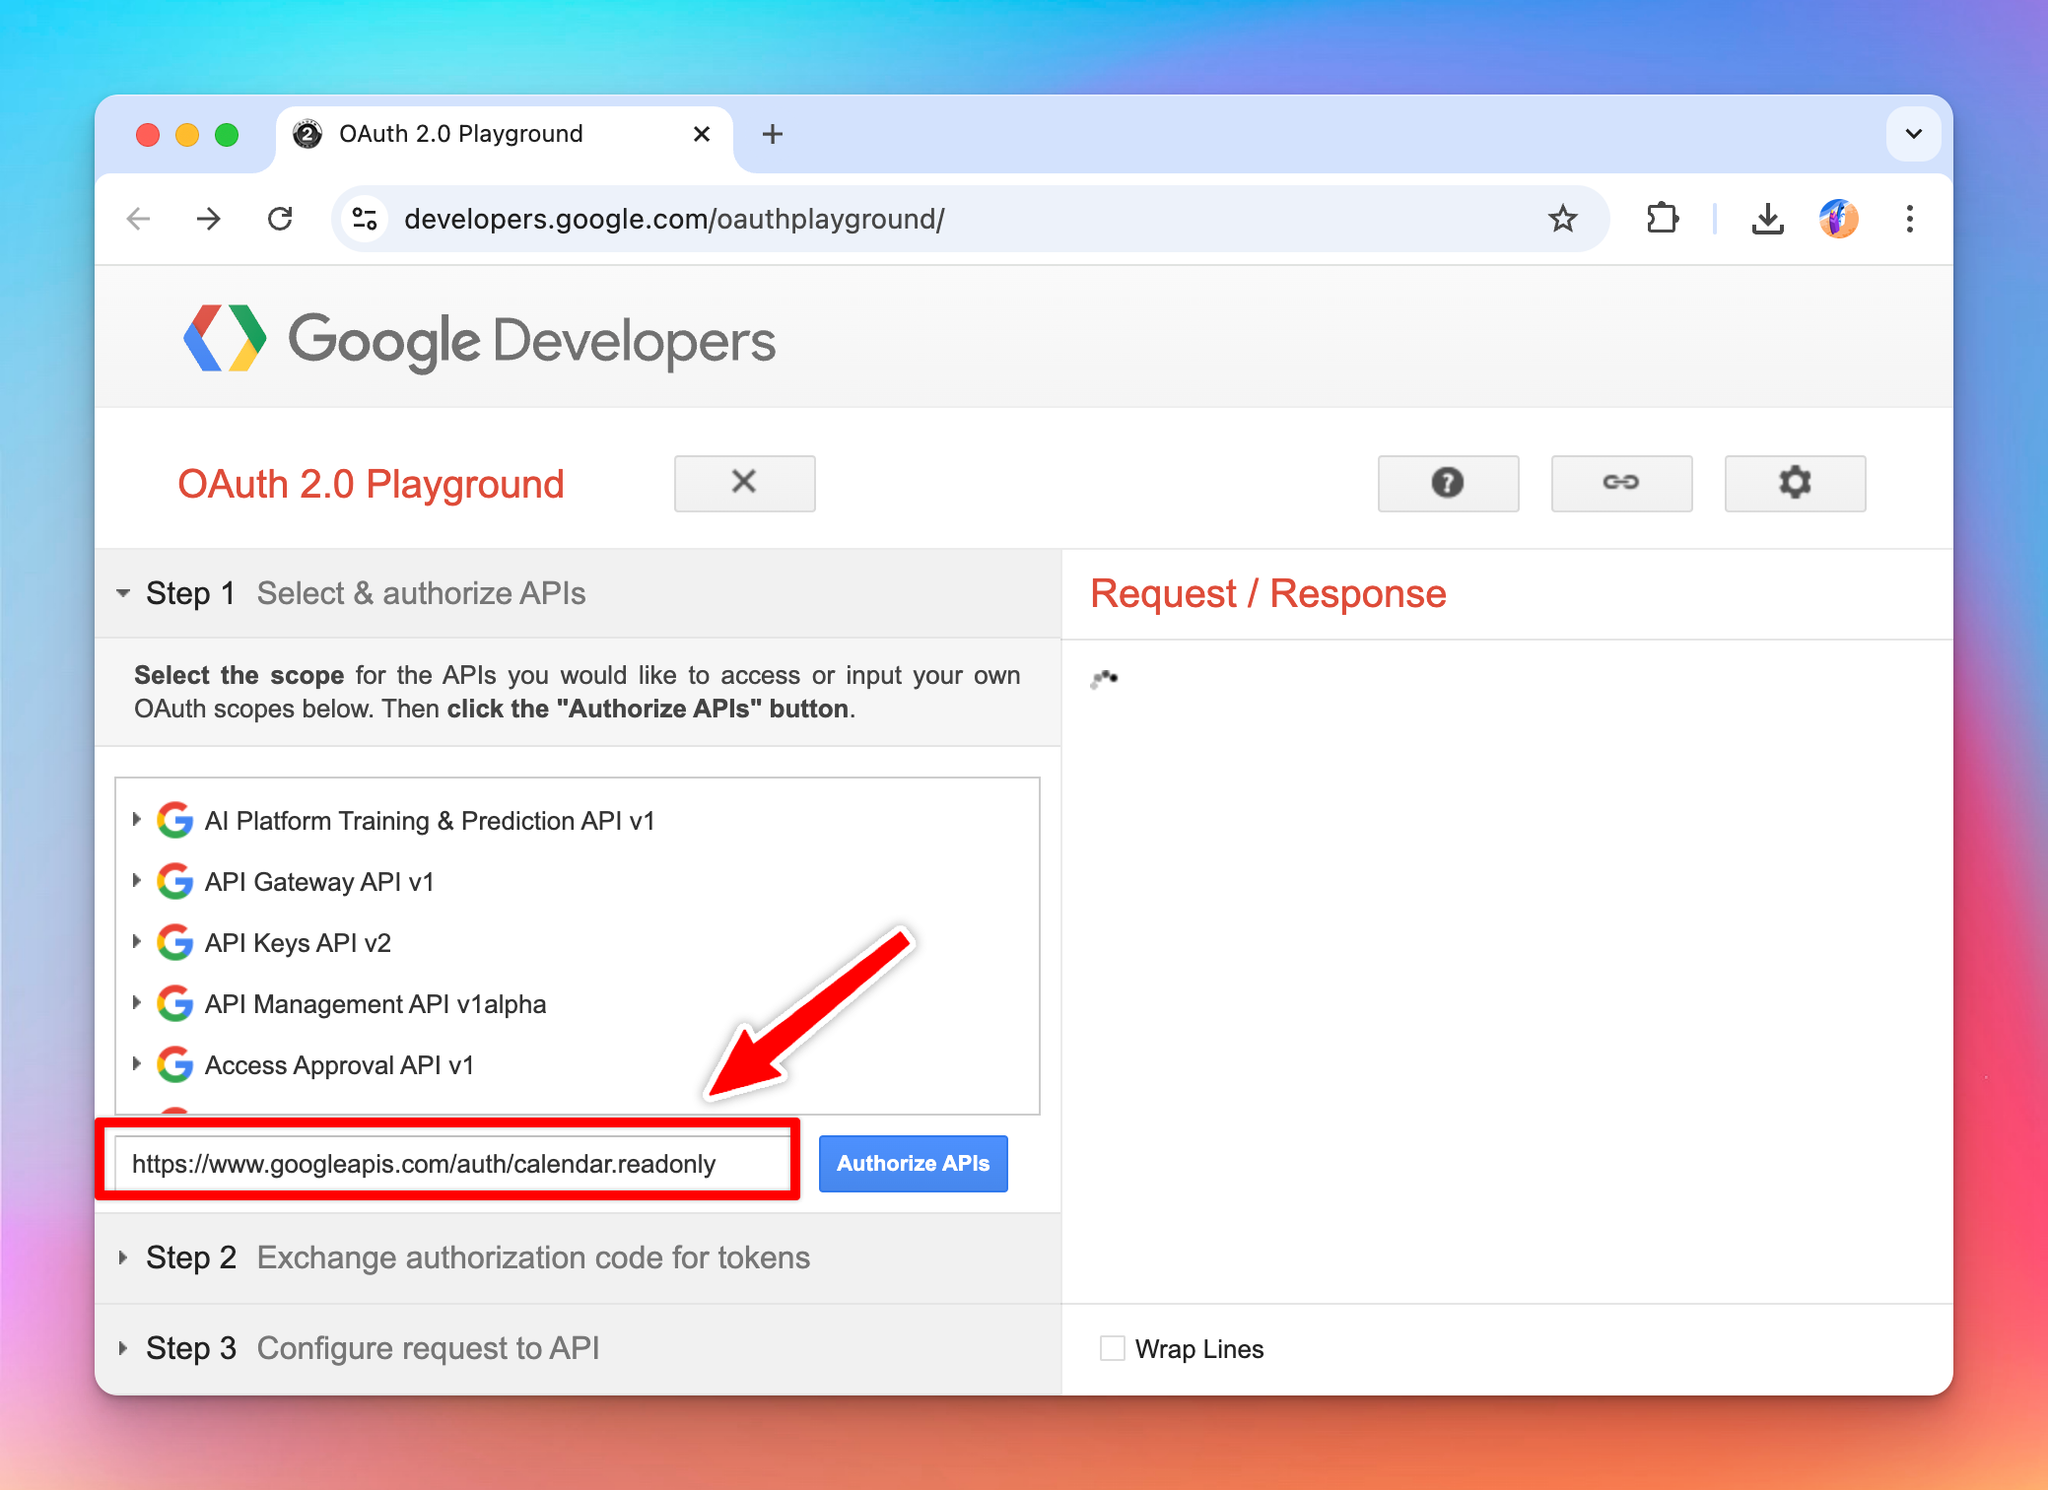Expand API Keys API v2 scopes
This screenshot has height=1490, width=2048.
[x=137, y=942]
